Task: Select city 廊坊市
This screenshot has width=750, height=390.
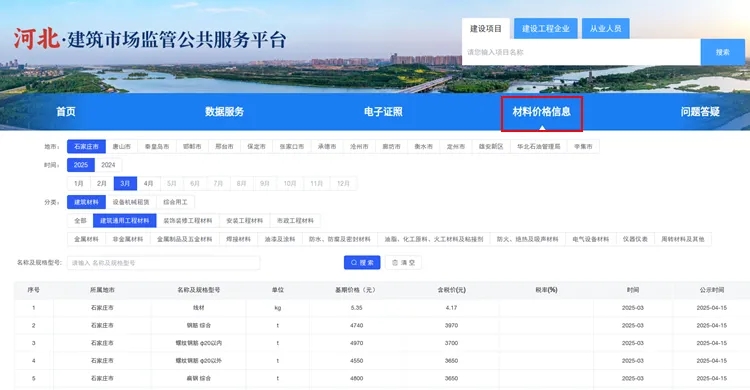Action: click(391, 146)
